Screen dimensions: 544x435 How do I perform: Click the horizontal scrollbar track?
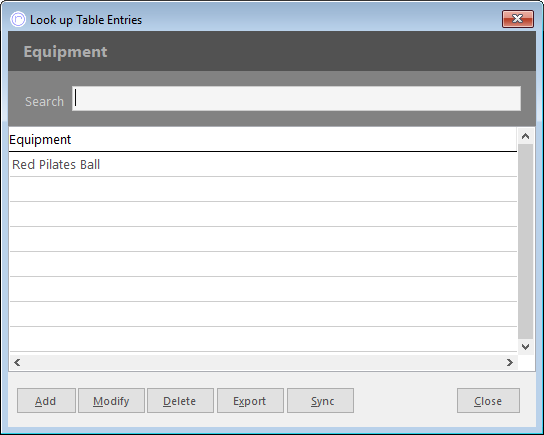tap(263, 362)
